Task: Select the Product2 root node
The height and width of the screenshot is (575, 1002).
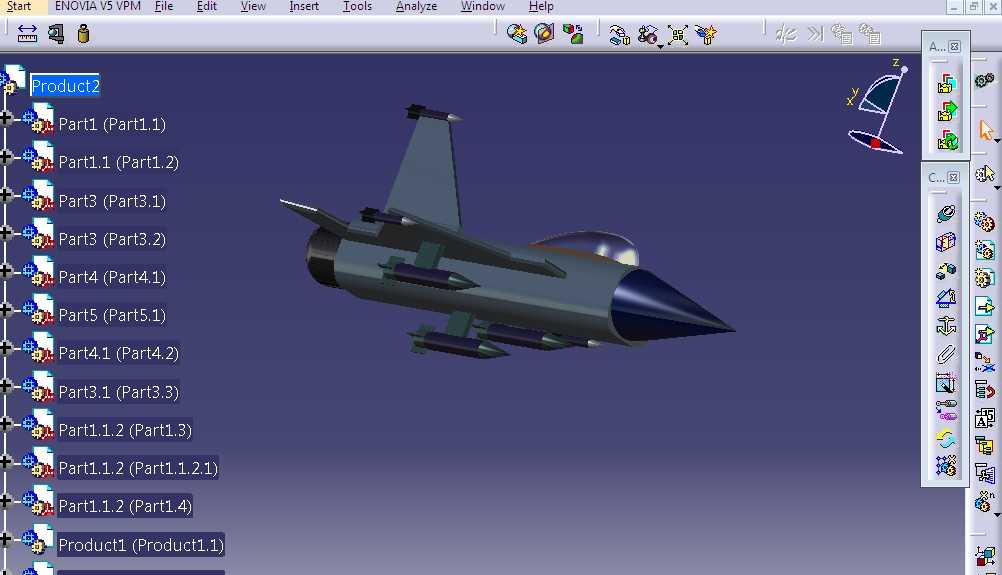Action: pyautogui.click(x=65, y=86)
